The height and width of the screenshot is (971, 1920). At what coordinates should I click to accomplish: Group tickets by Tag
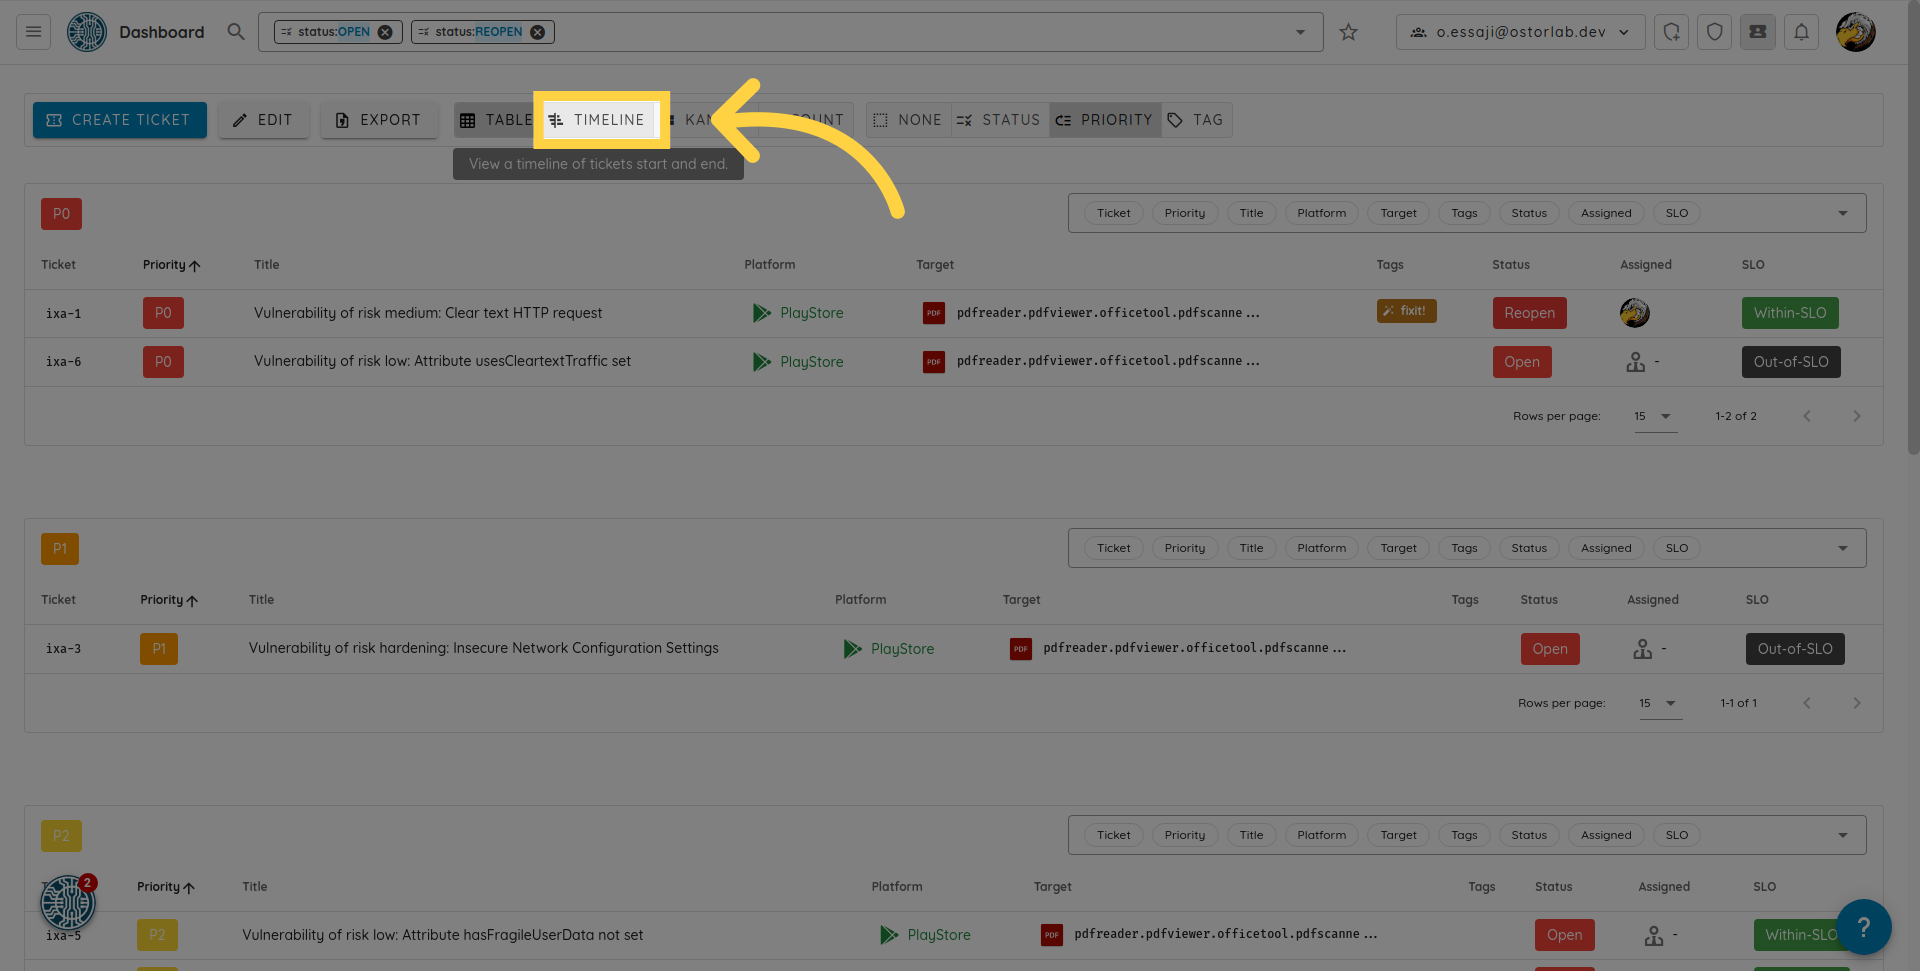(1196, 120)
